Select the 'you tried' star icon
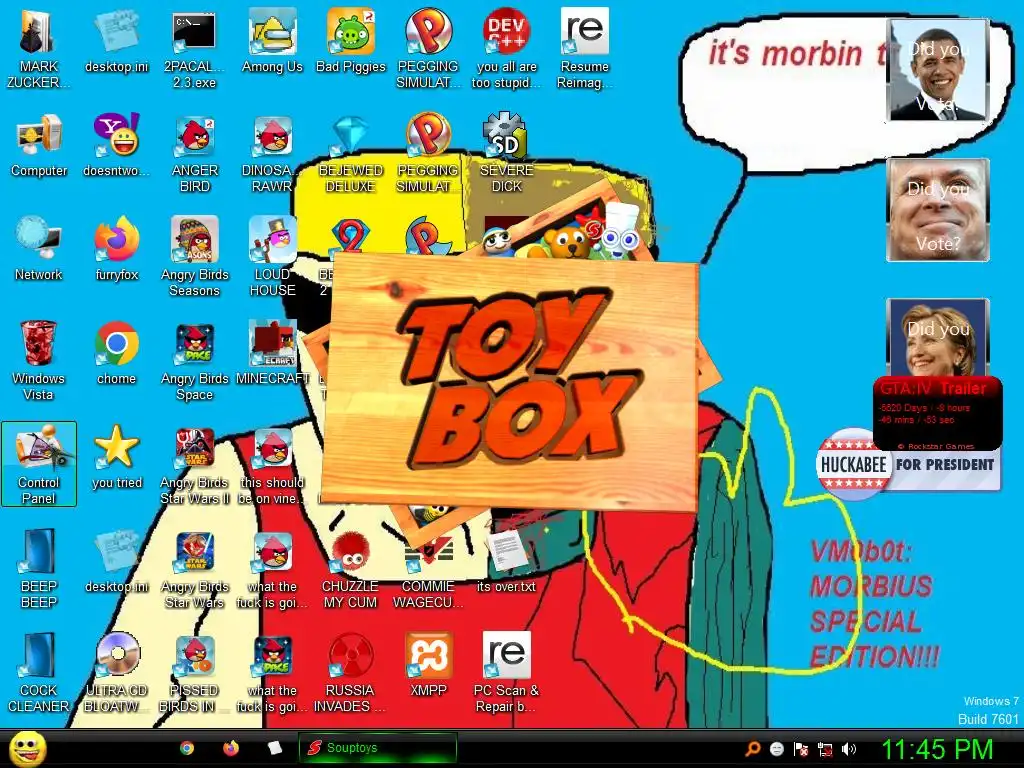This screenshot has height=768, width=1024. click(116, 457)
